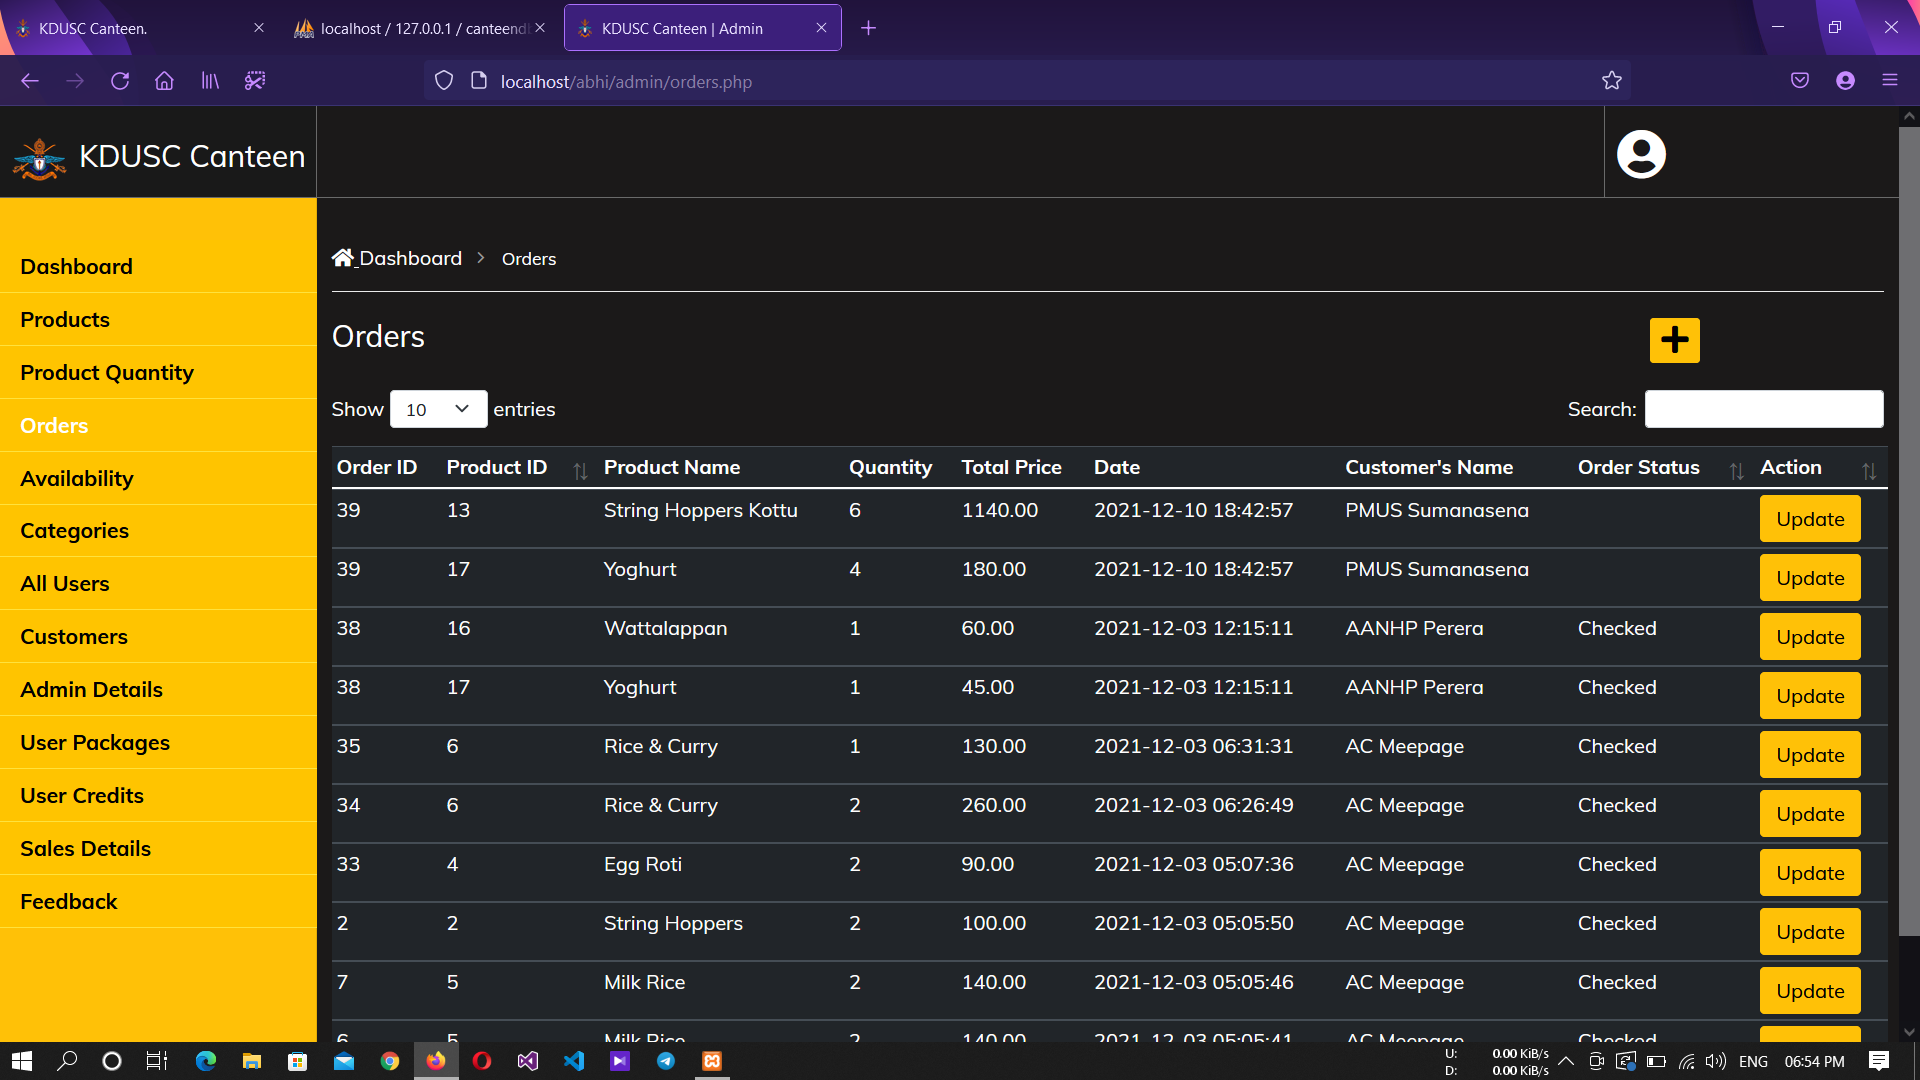Viewport: 1920px width, 1080px height.
Task: Click the yellow plus add order icon
Action: pyautogui.click(x=1674, y=340)
